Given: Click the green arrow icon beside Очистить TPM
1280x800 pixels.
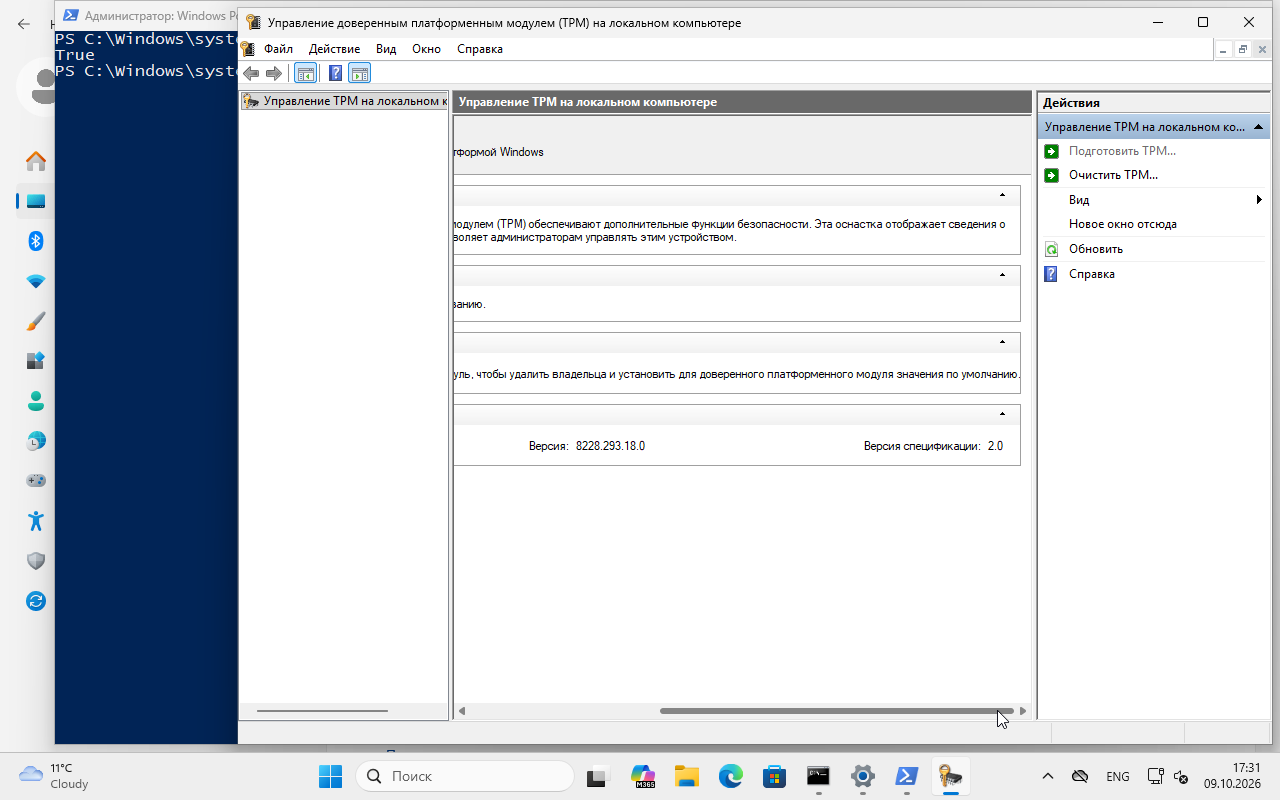Looking at the screenshot, I should pos(1051,175).
